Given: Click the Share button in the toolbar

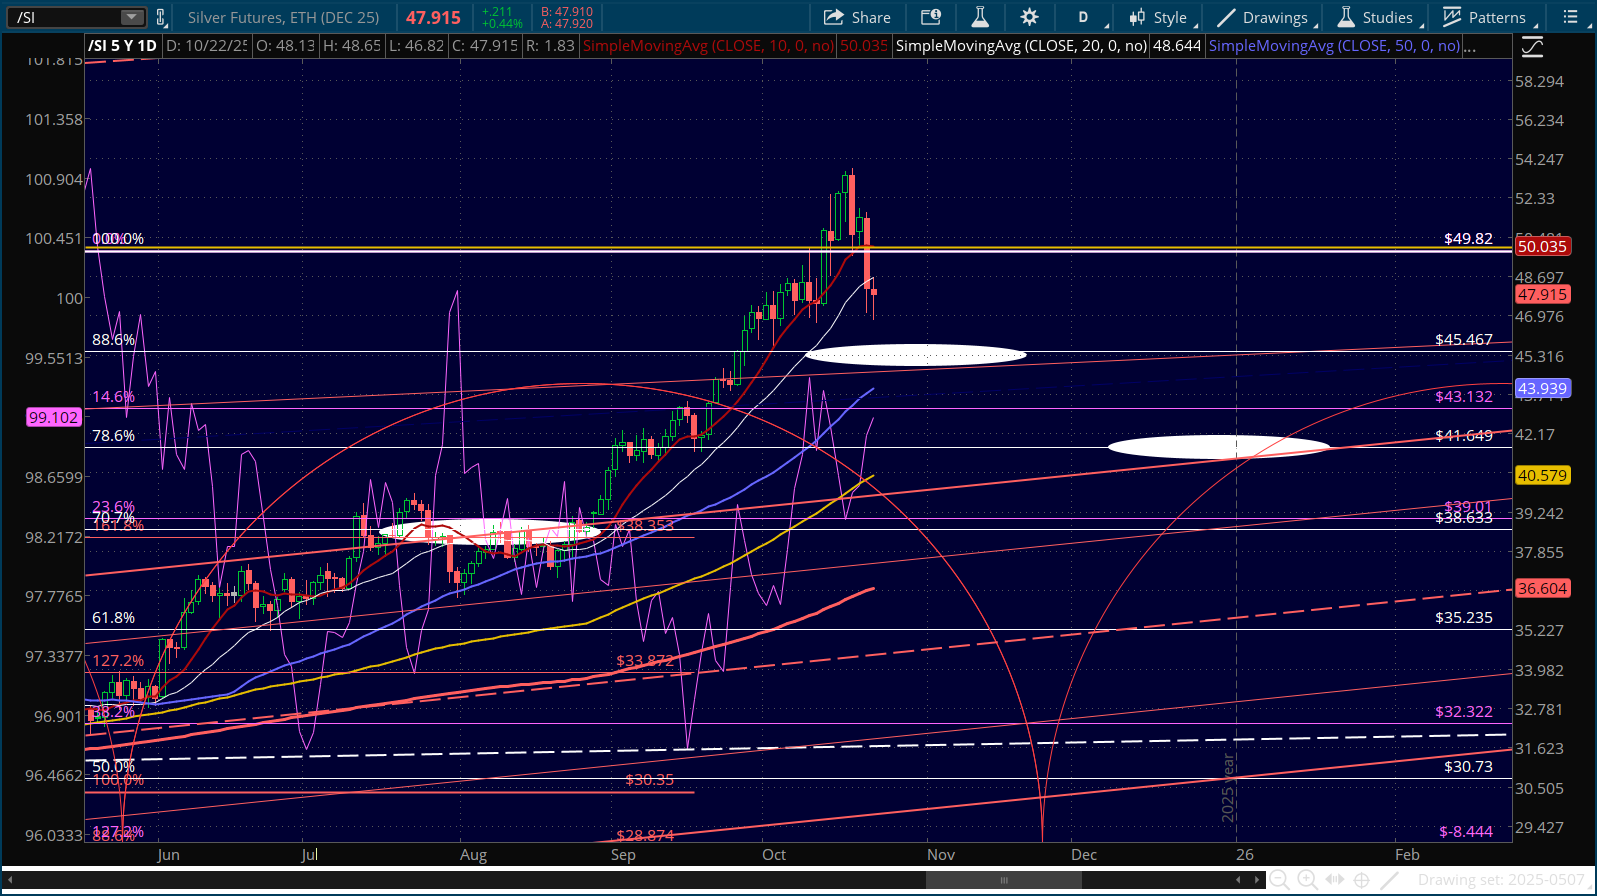Looking at the screenshot, I should click(x=857, y=17).
